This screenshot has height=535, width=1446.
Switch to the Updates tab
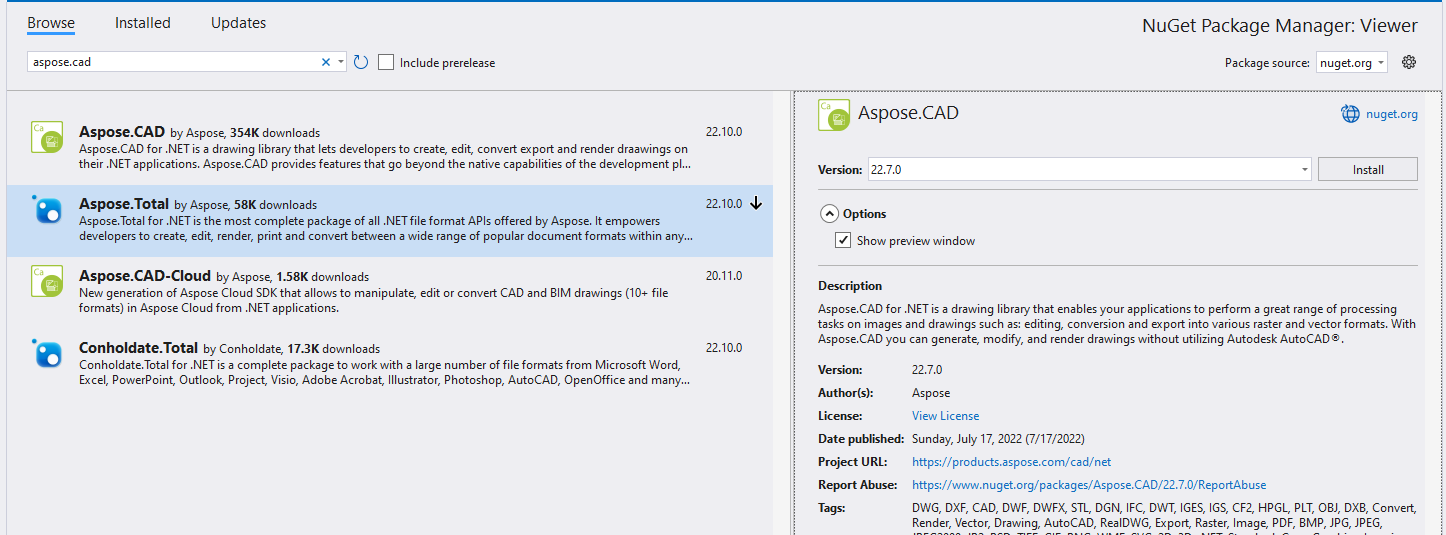click(238, 23)
